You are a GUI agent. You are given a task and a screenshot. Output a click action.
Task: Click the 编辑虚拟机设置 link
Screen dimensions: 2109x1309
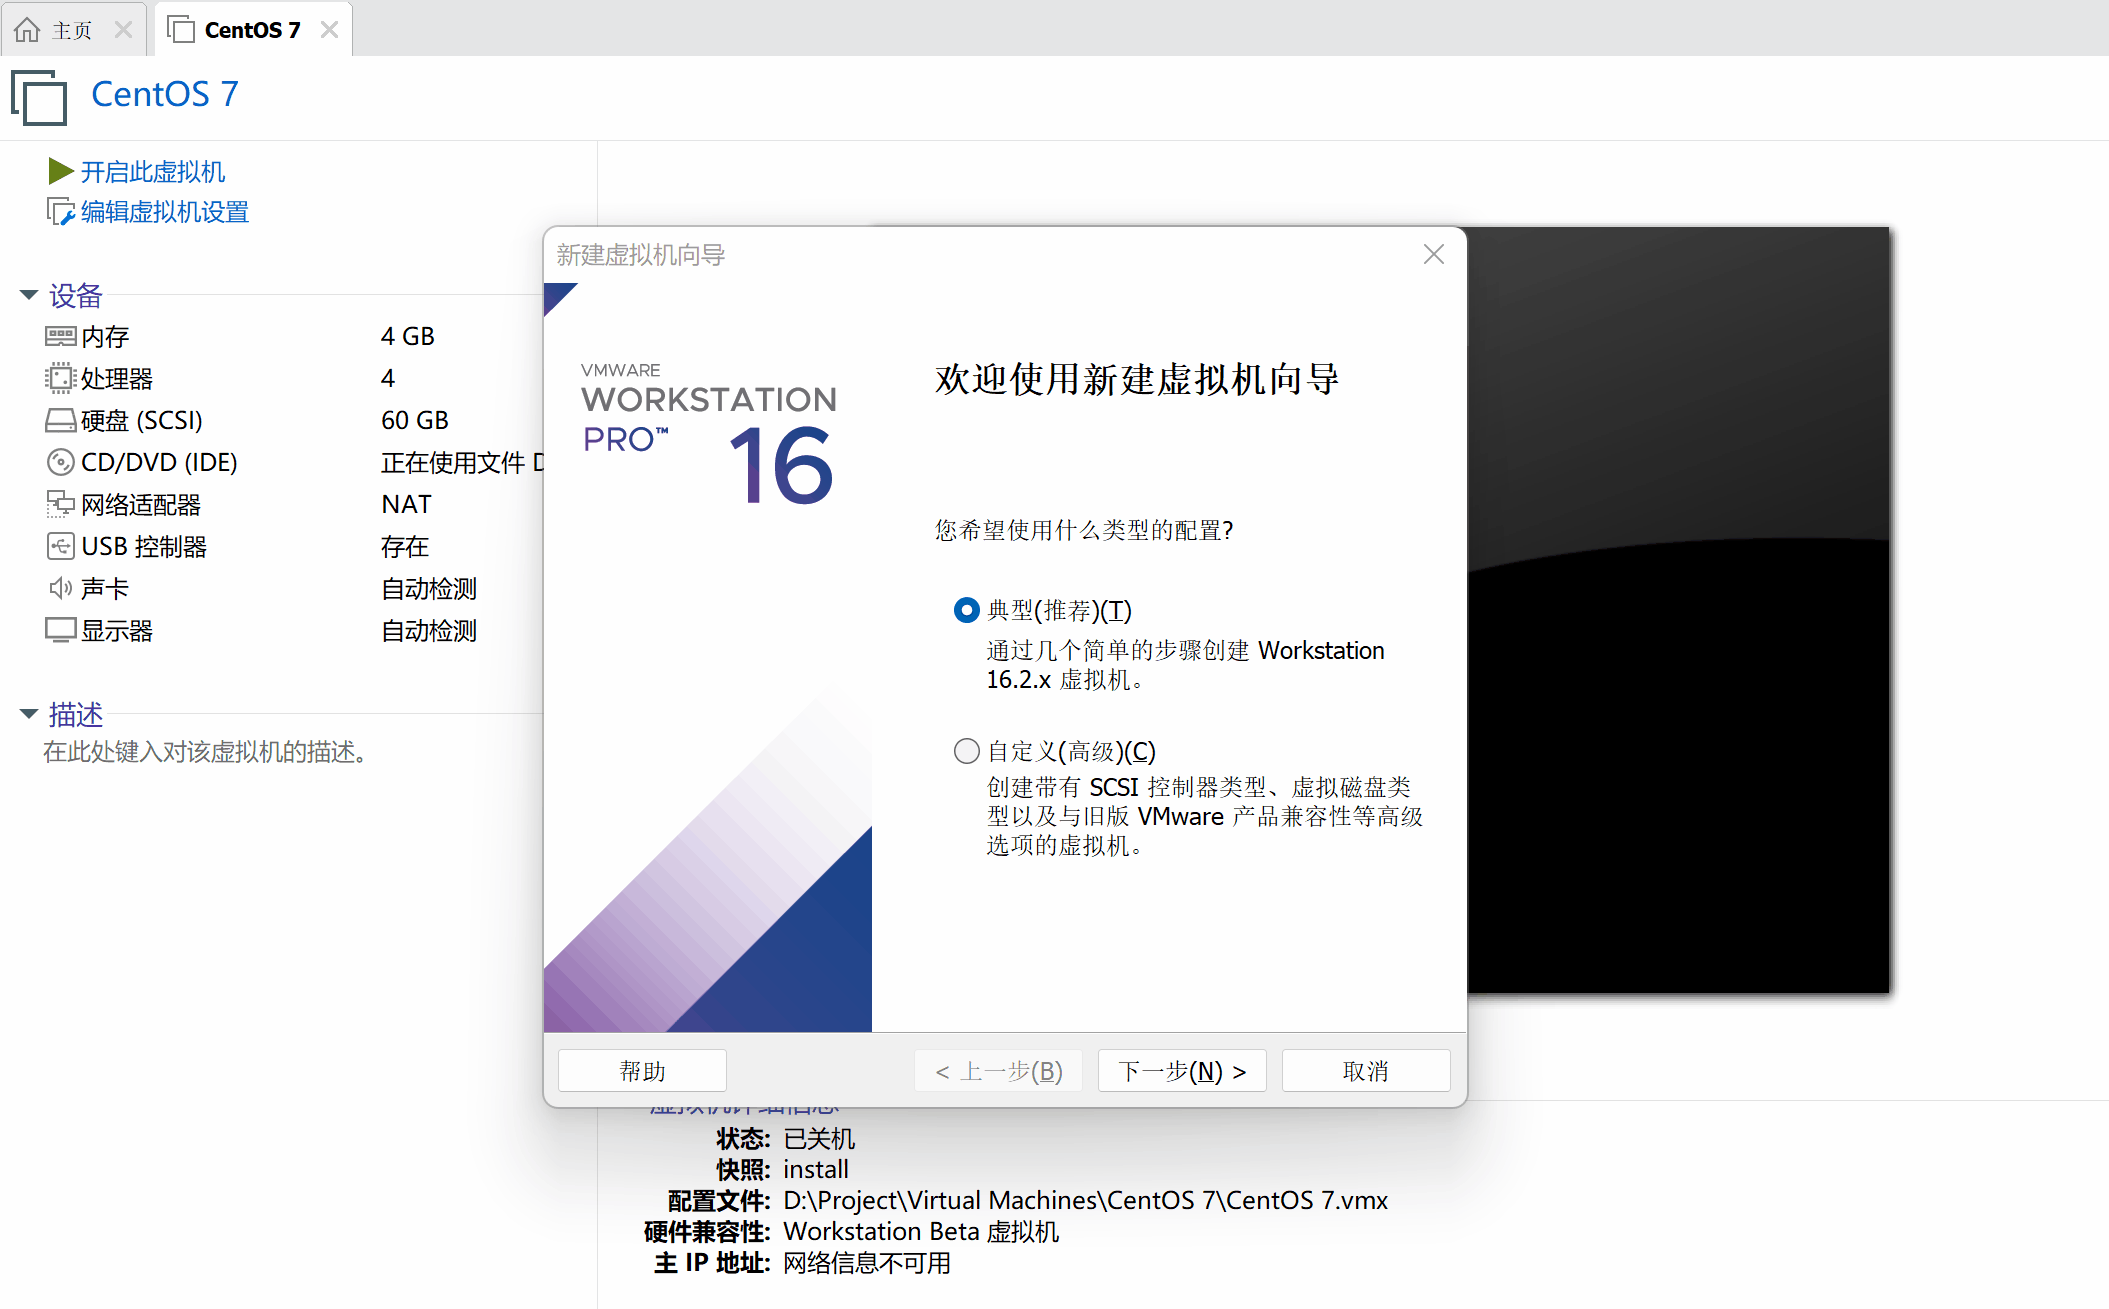(x=165, y=212)
